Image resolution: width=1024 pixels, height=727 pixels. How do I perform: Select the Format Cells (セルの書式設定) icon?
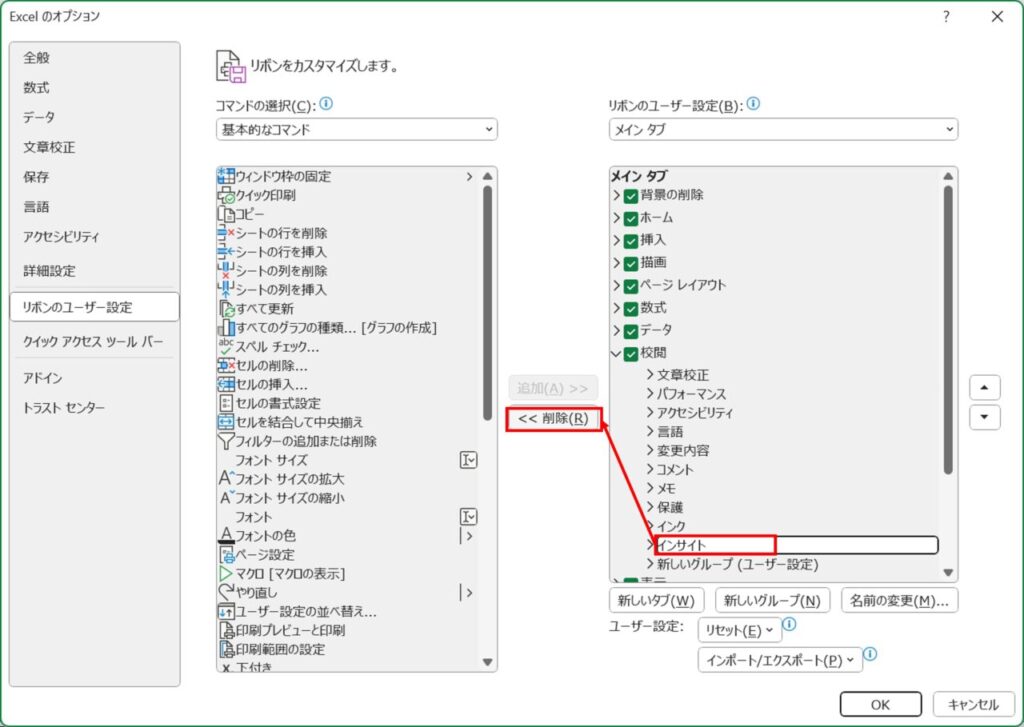226,403
